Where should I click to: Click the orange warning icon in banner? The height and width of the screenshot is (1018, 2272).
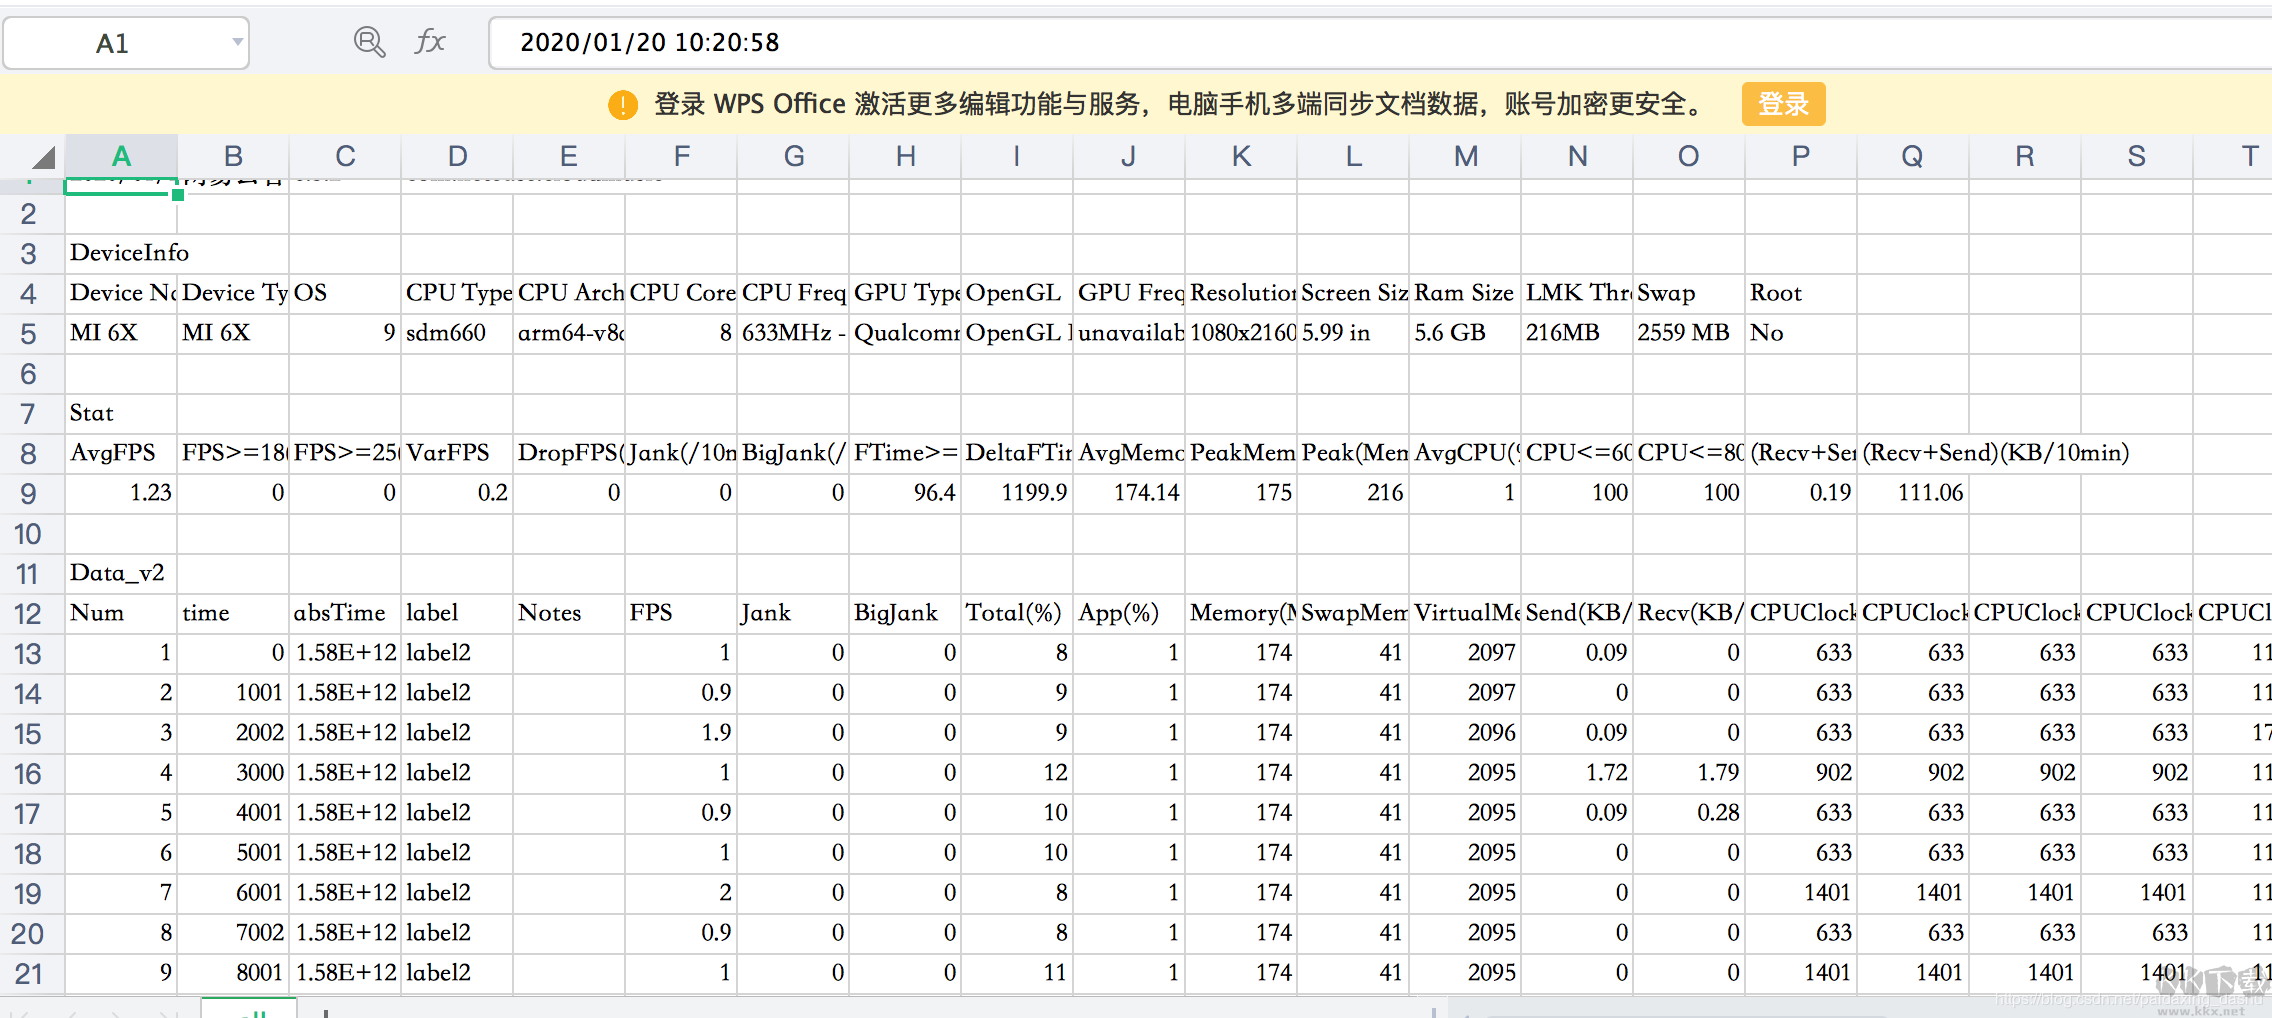622,104
